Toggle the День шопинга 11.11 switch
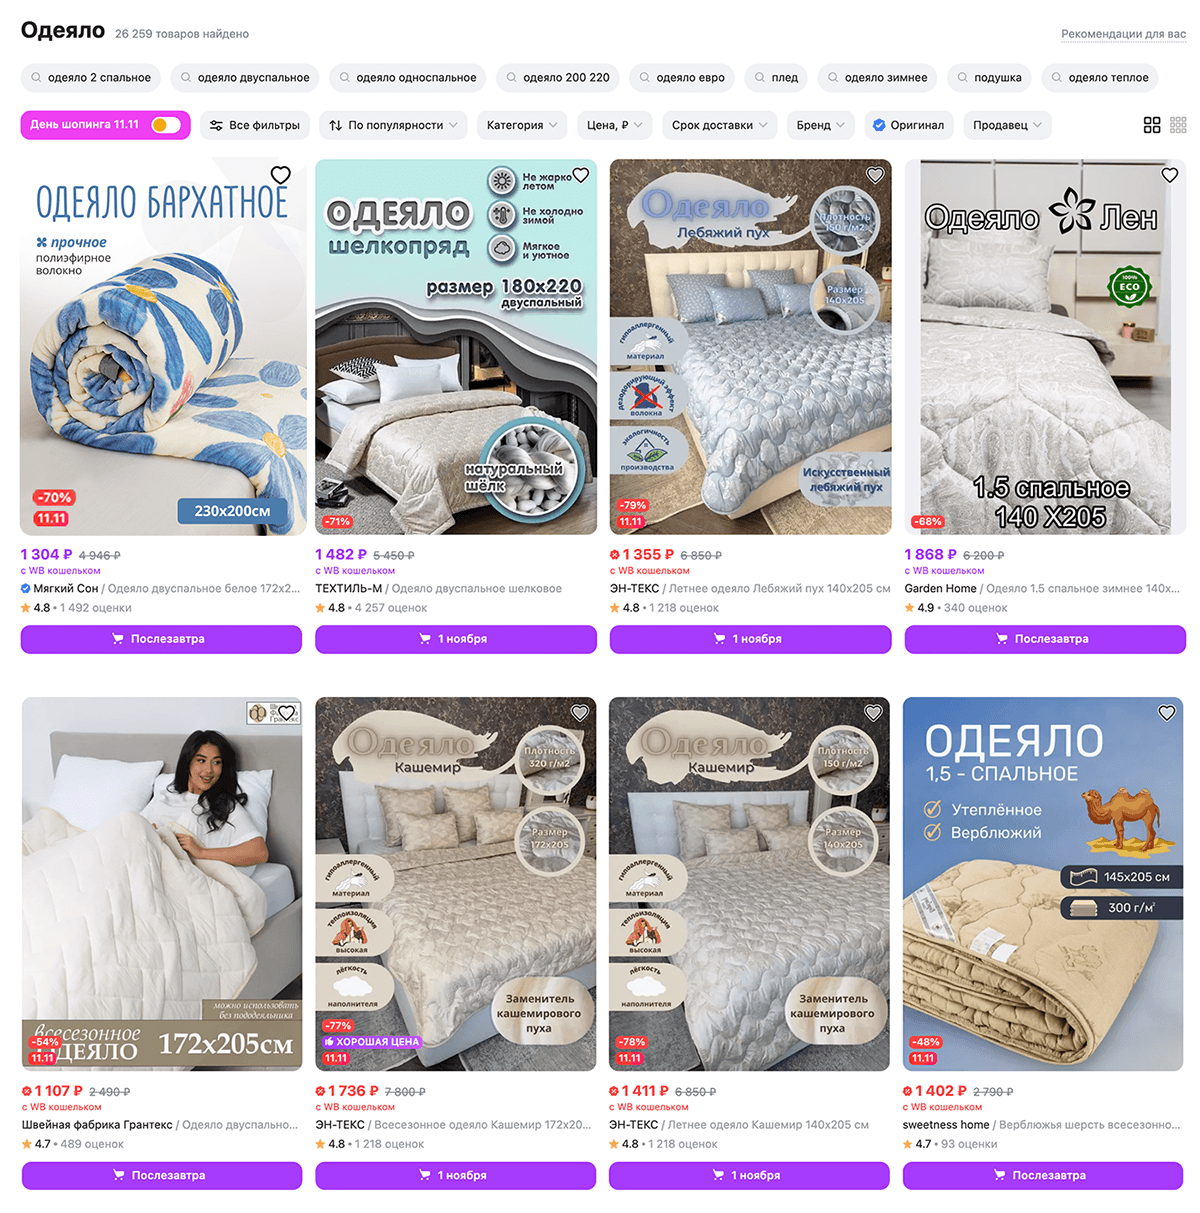 pos(166,125)
